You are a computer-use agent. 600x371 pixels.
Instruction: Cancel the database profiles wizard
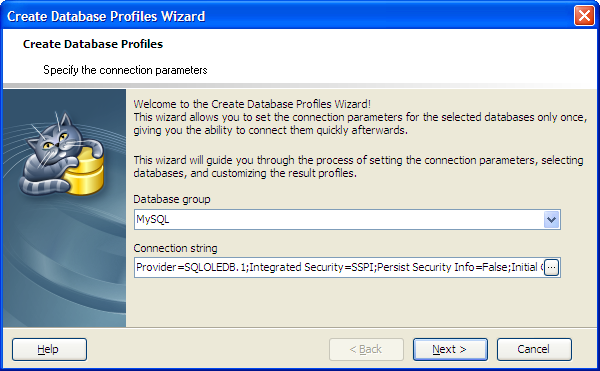(534, 349)
